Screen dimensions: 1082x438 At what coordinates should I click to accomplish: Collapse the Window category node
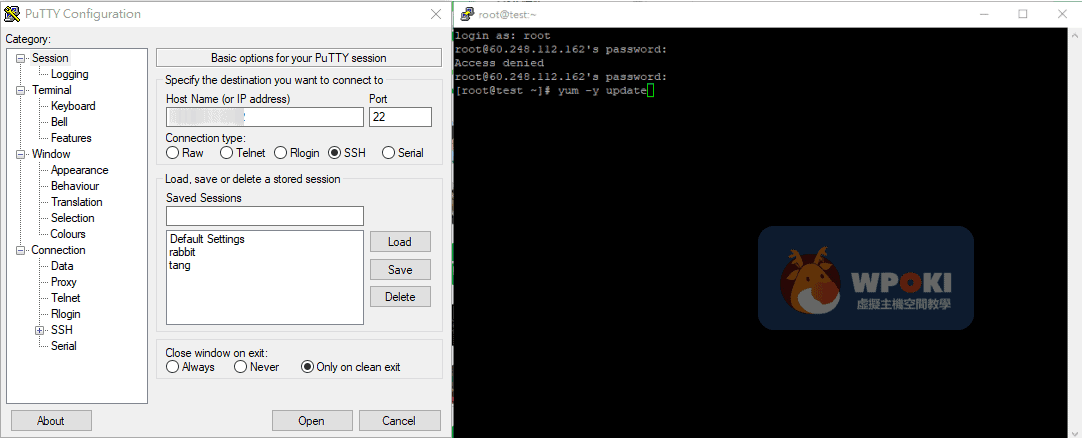click(22, 154)
